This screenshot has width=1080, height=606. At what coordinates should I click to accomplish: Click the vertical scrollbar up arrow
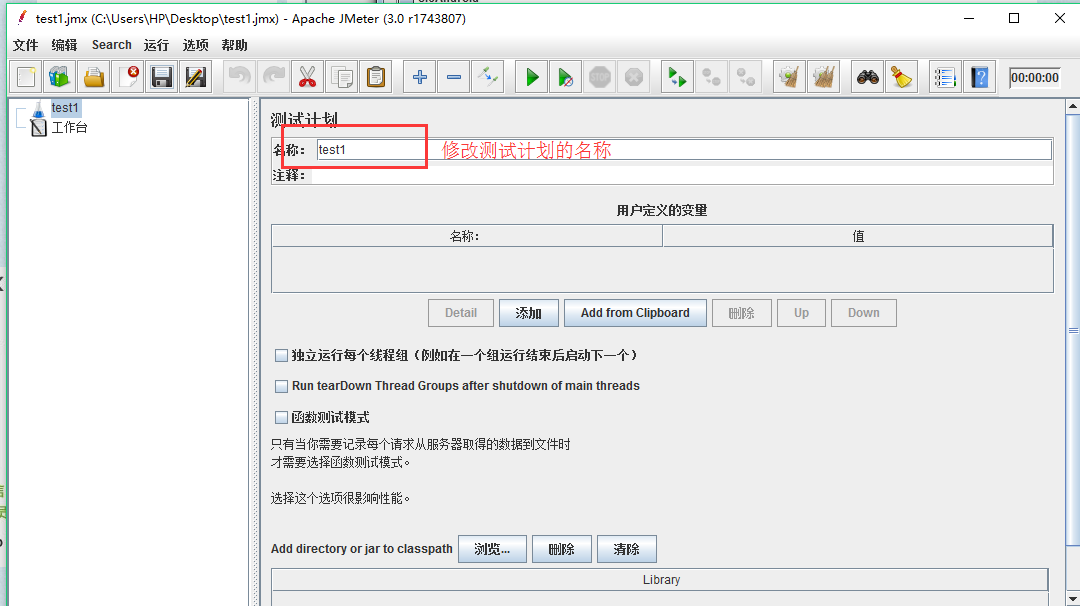click(1072, 107)
